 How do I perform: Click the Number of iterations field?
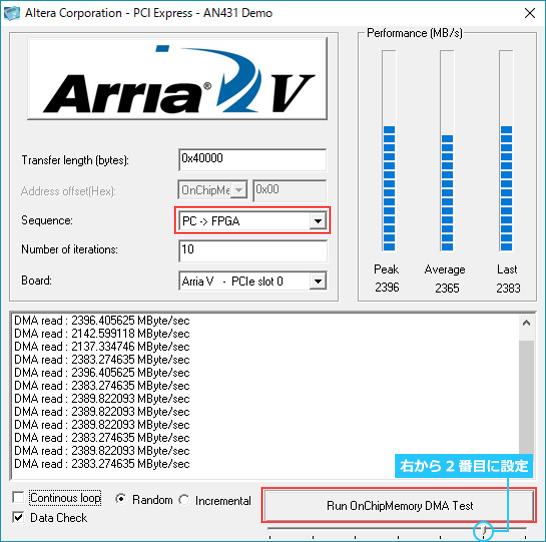(252, 250)
